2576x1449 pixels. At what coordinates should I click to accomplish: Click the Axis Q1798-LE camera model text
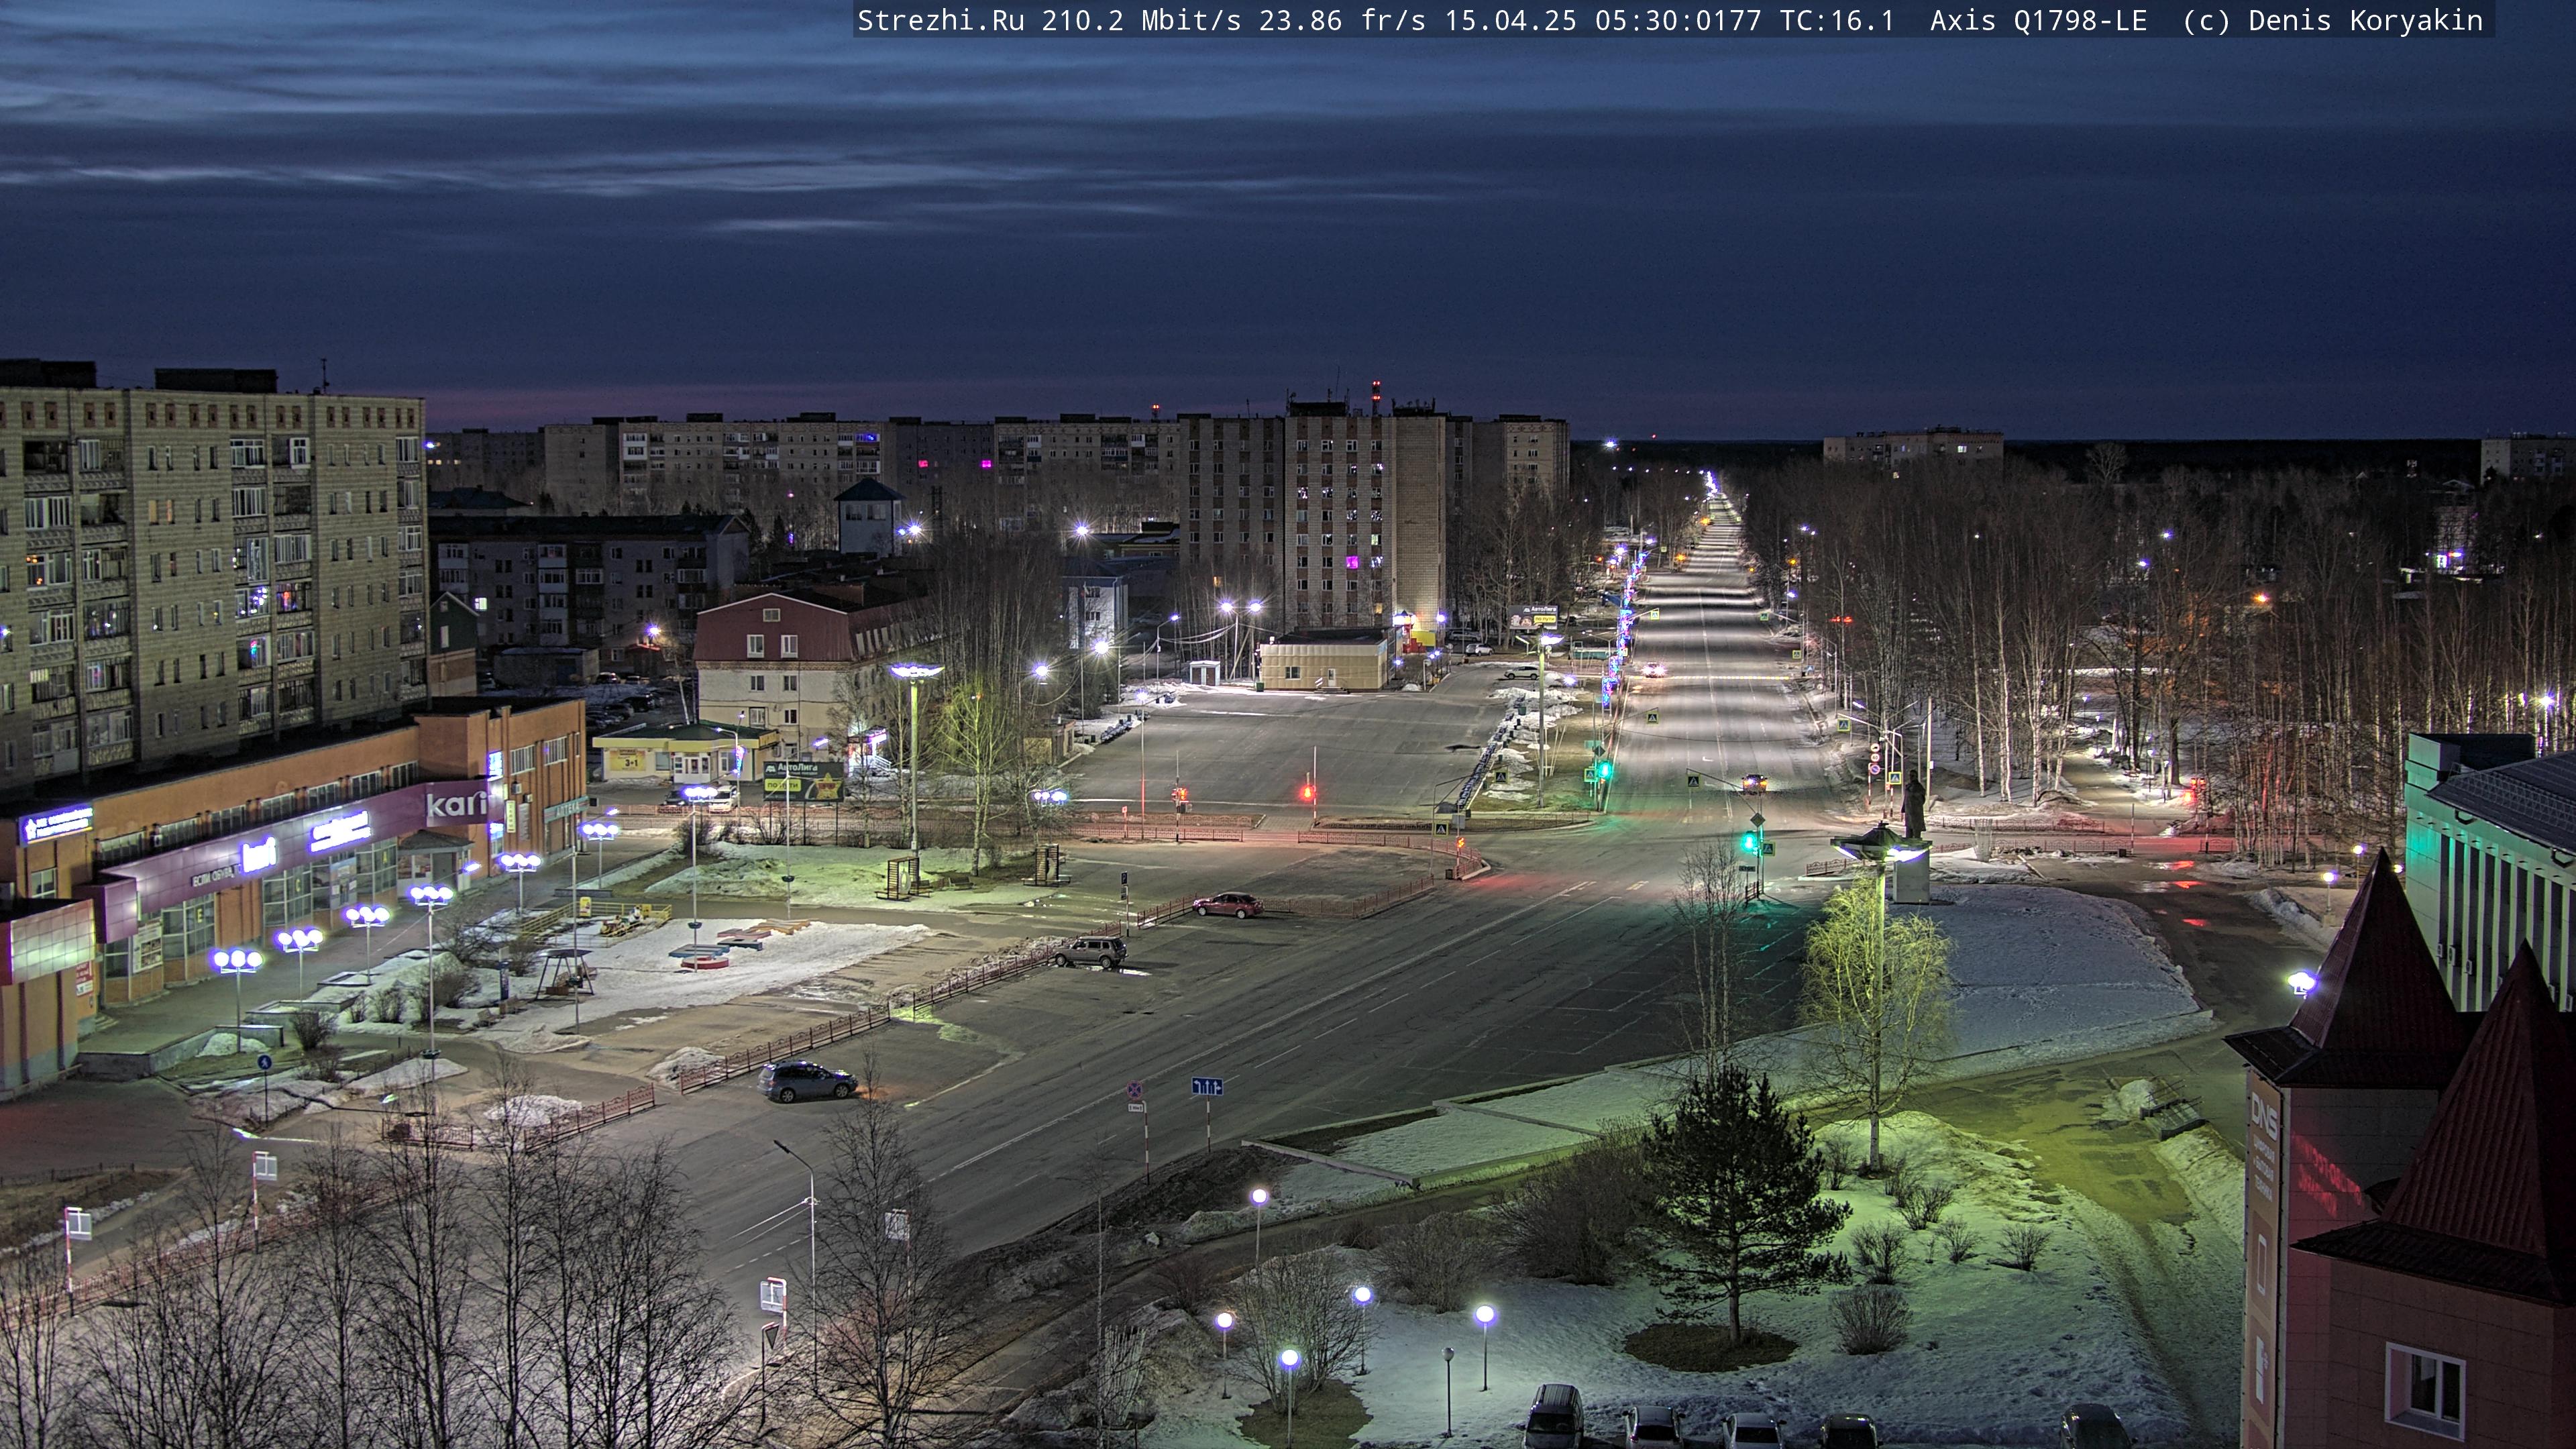2038,21
